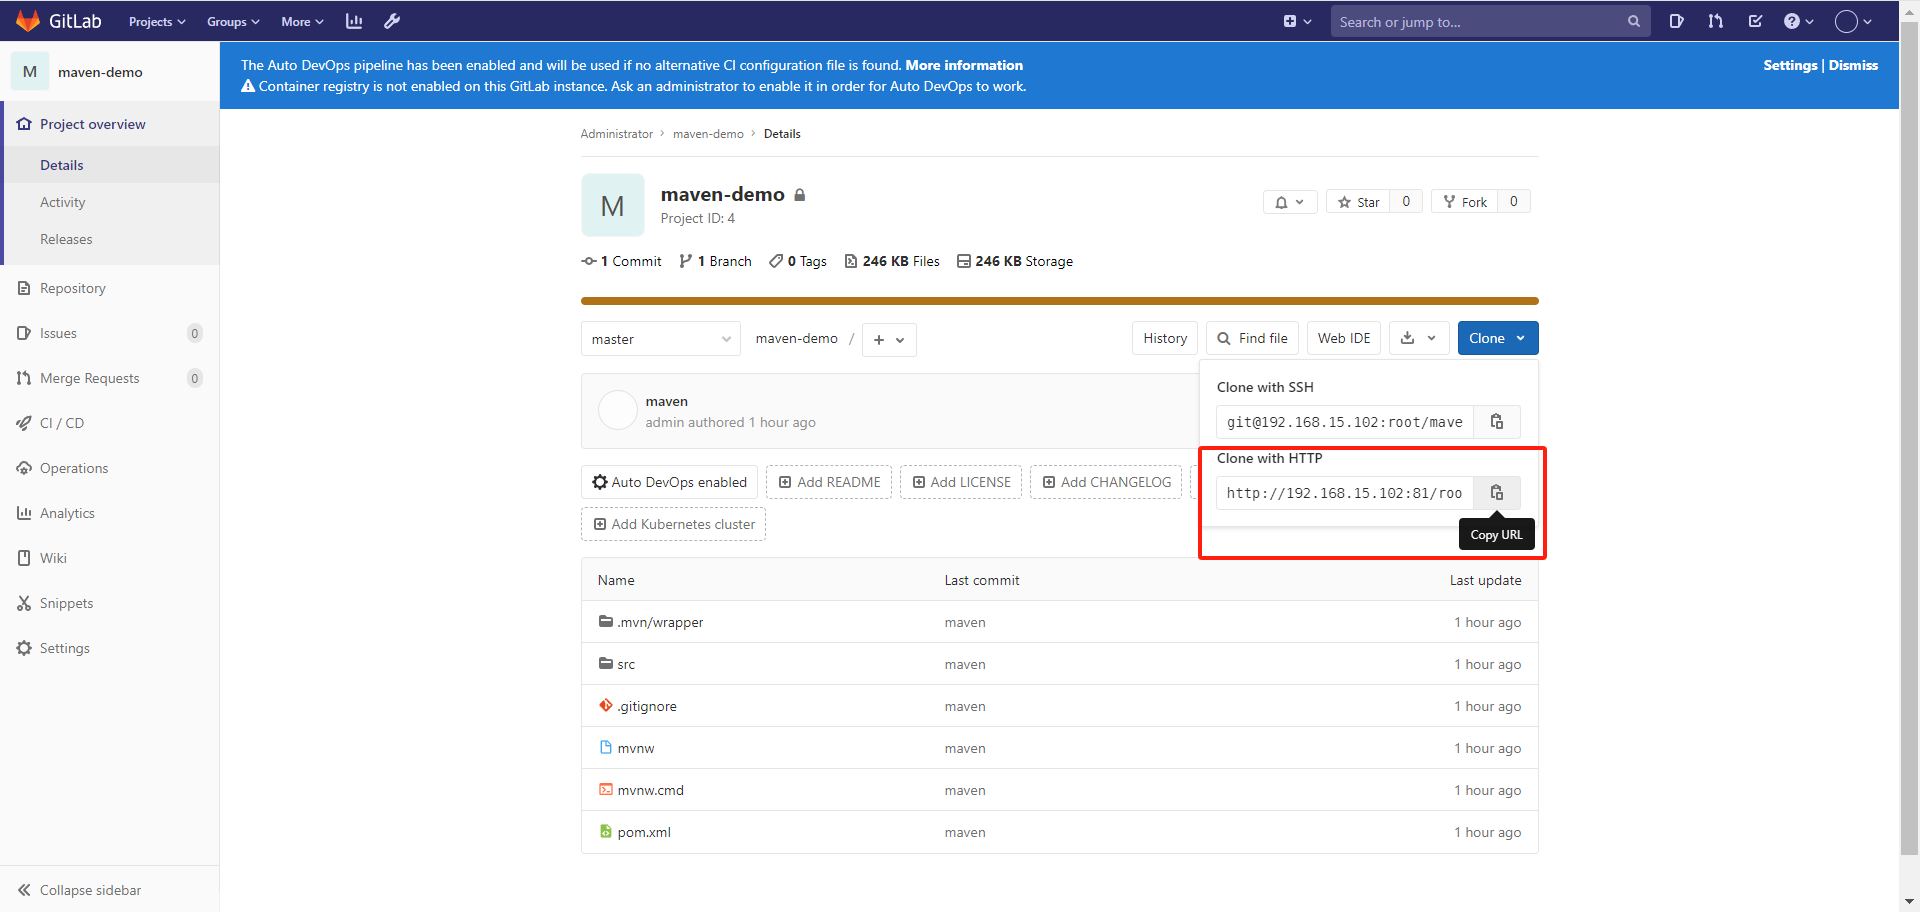This screenshot has width=1920, height=912.
Task: Open the notification bell dropdown
Action: click(x=1290, y=202)
